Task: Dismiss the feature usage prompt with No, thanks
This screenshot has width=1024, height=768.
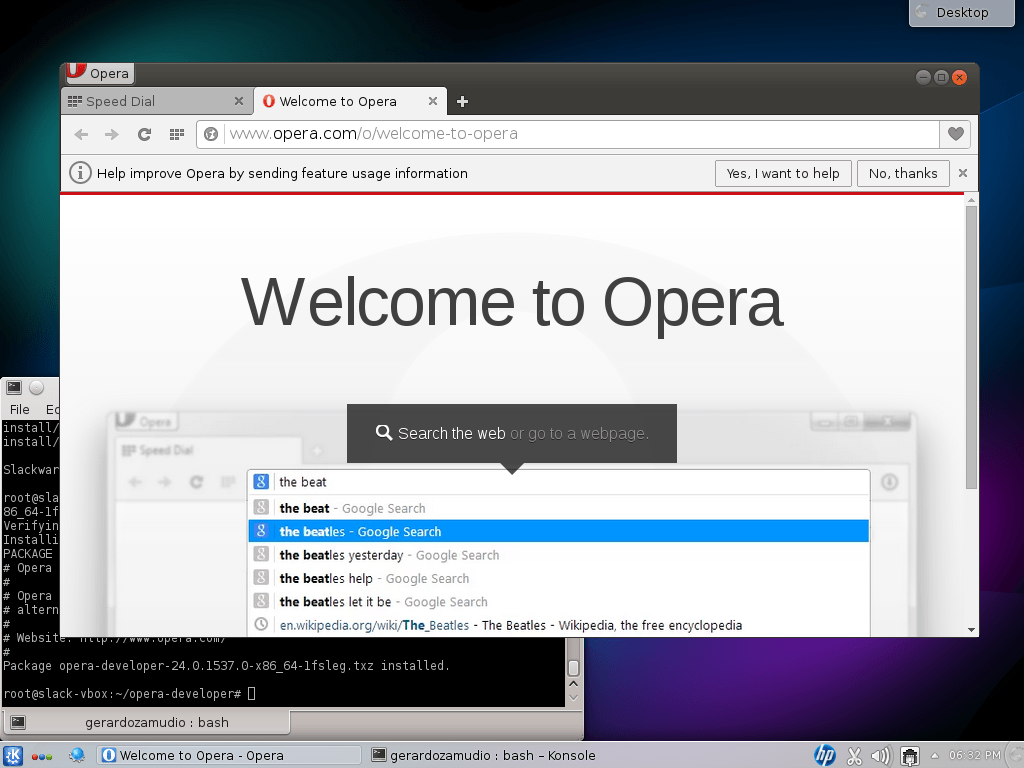Action: pos(902,173)
